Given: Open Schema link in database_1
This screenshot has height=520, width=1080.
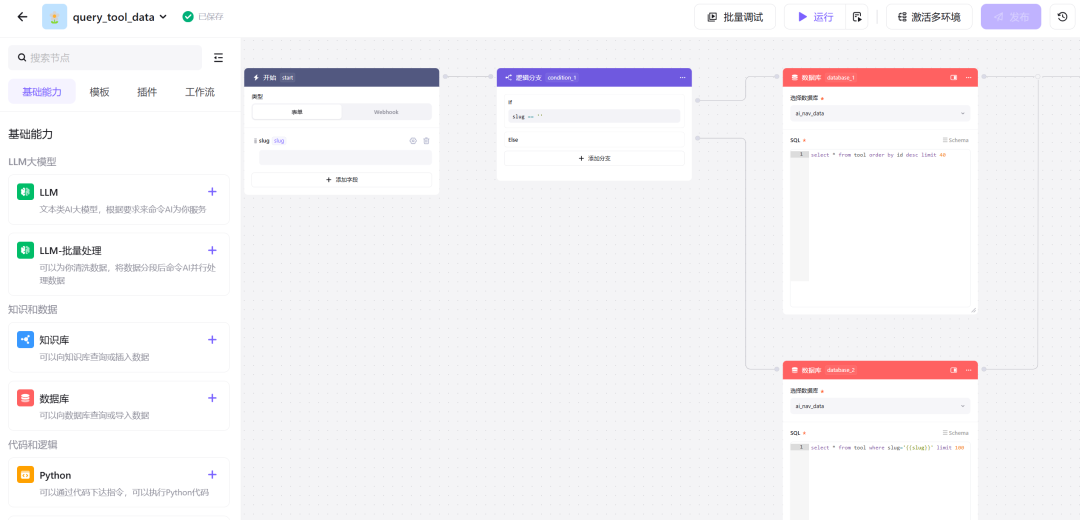Looking at the screenshot, I should (955, 140).
